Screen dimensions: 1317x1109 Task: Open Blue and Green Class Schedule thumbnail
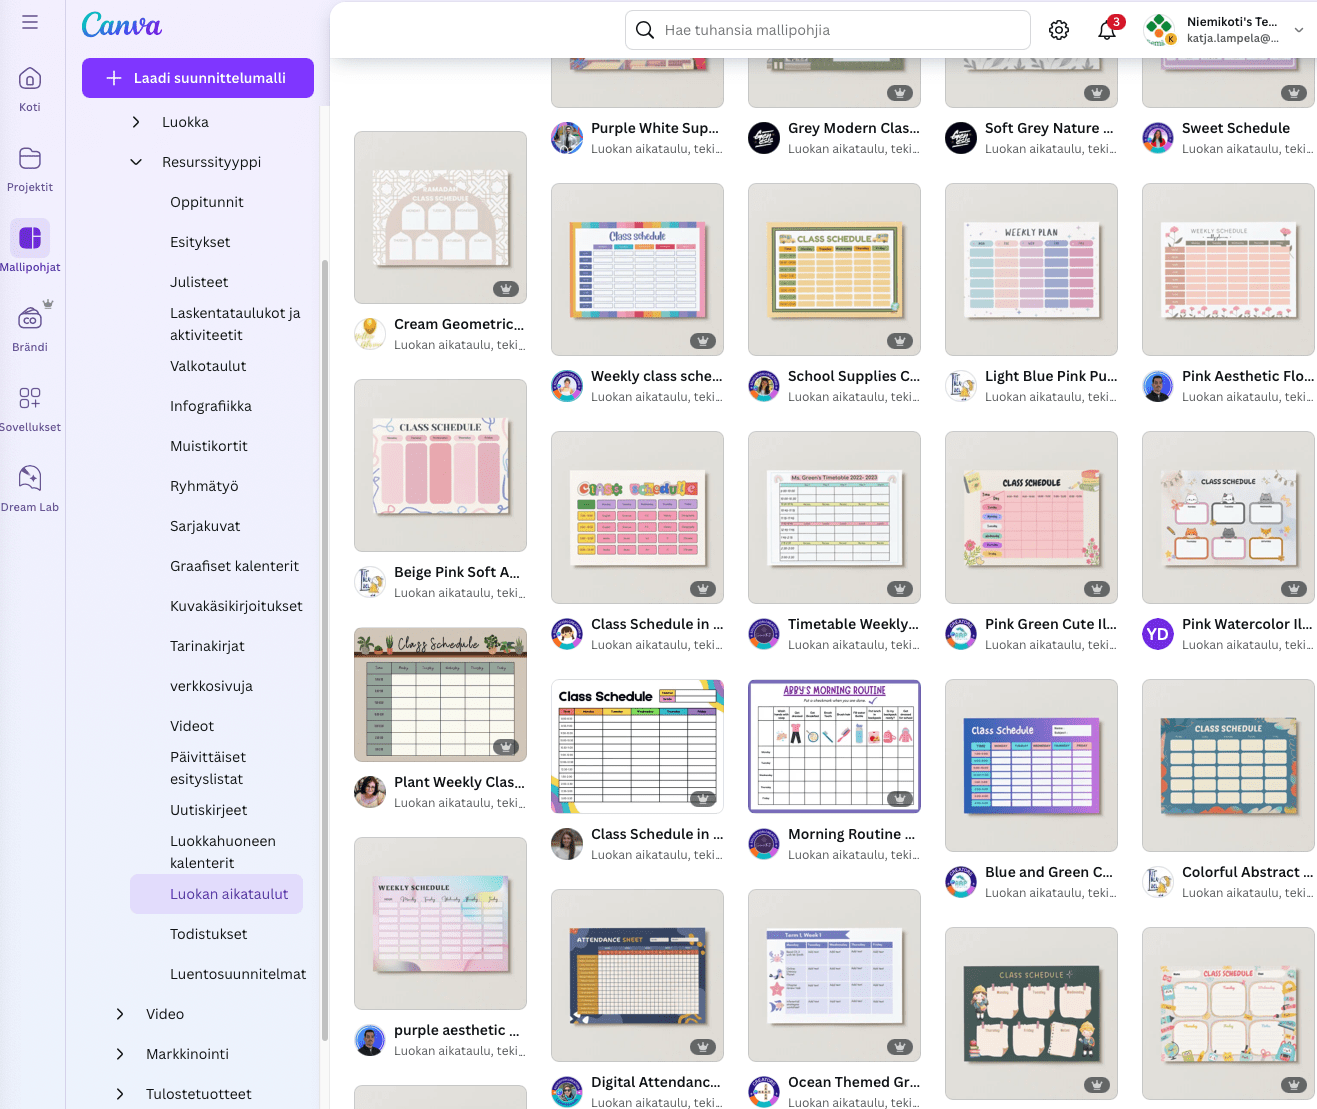pyautogui.click(x=1031, y=765)
